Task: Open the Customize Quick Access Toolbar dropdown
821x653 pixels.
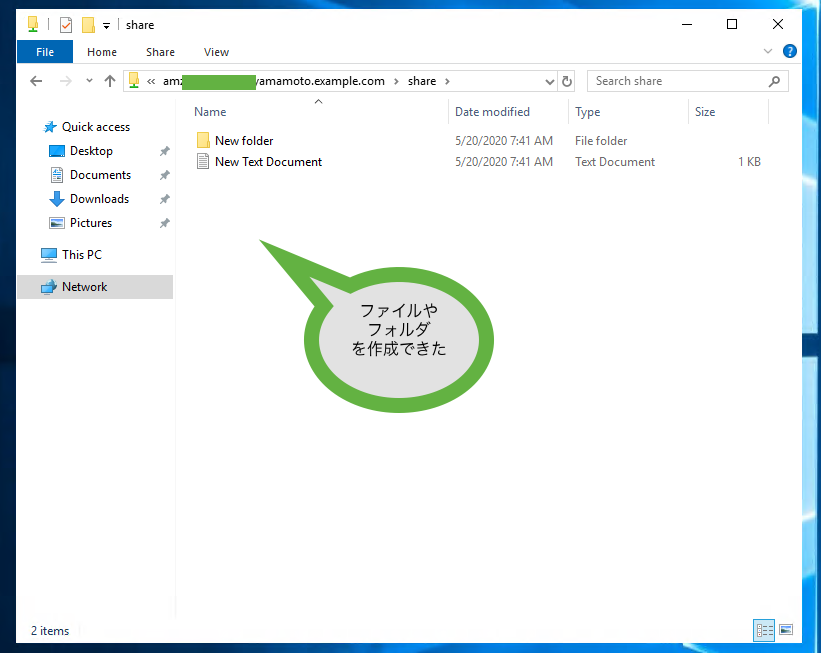Action: pos(106,25)
